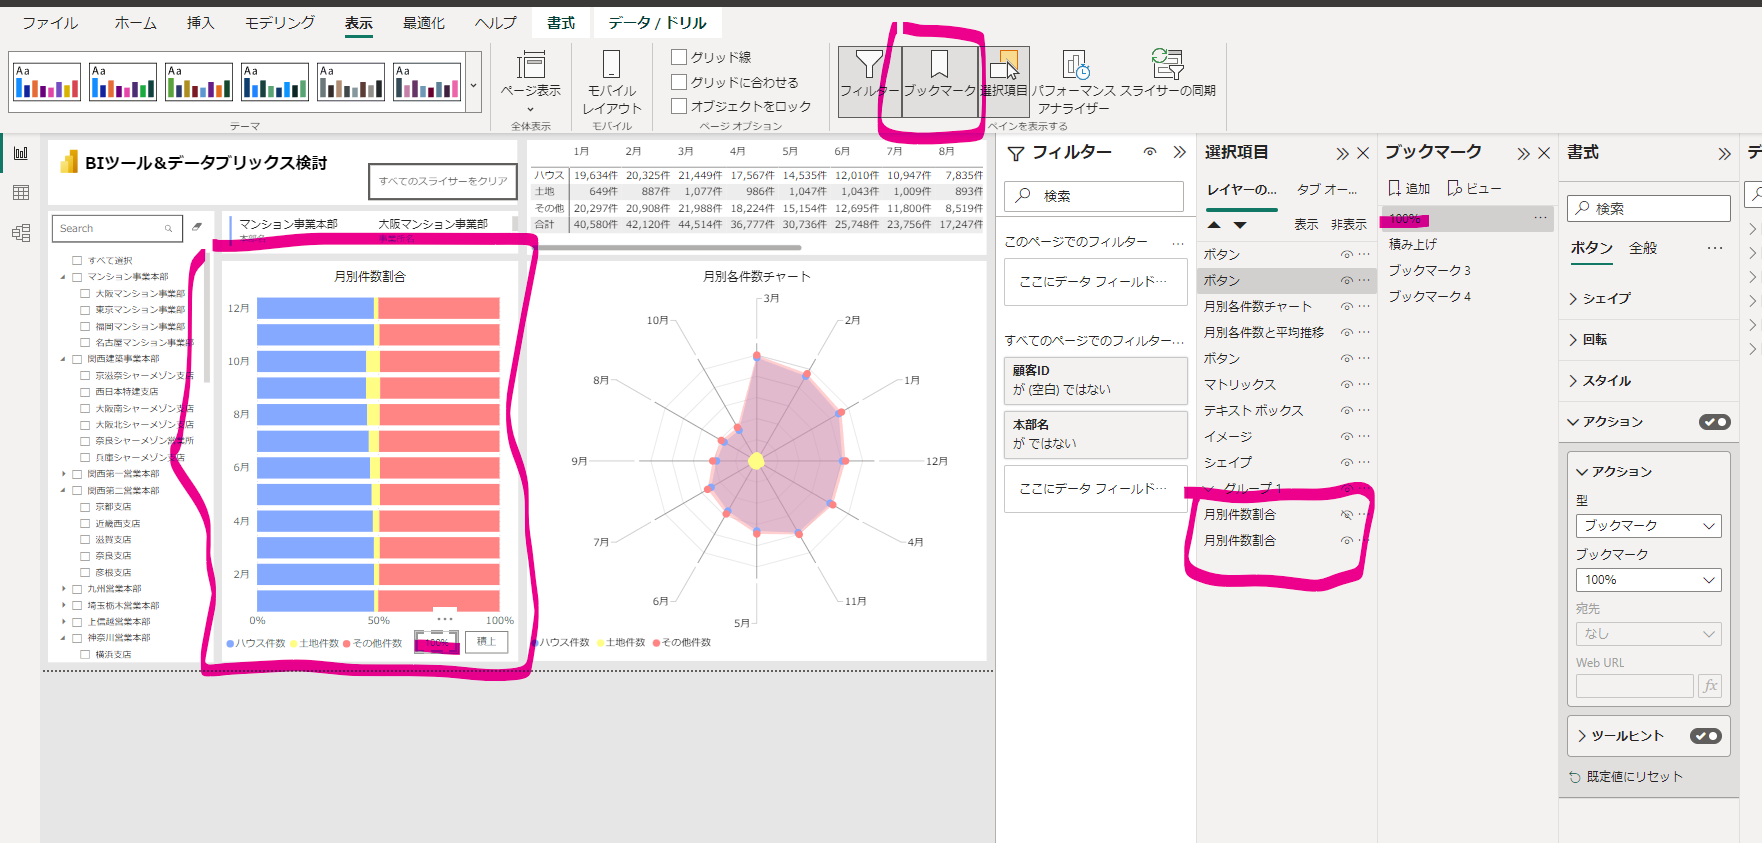
Task: Open the 書式 ribbon tab
Action: [561, 22]
